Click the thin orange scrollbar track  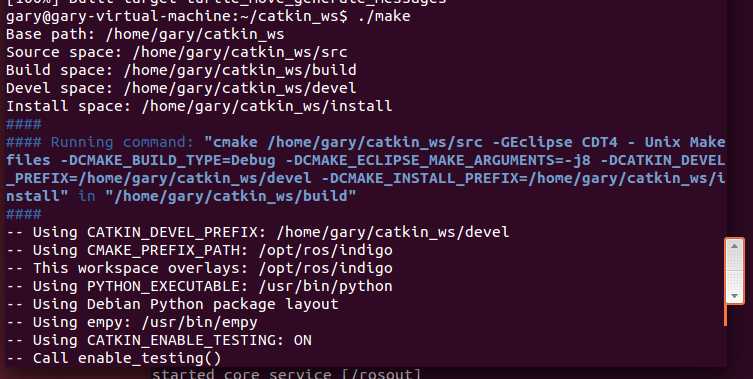click(x=725, y=315)
